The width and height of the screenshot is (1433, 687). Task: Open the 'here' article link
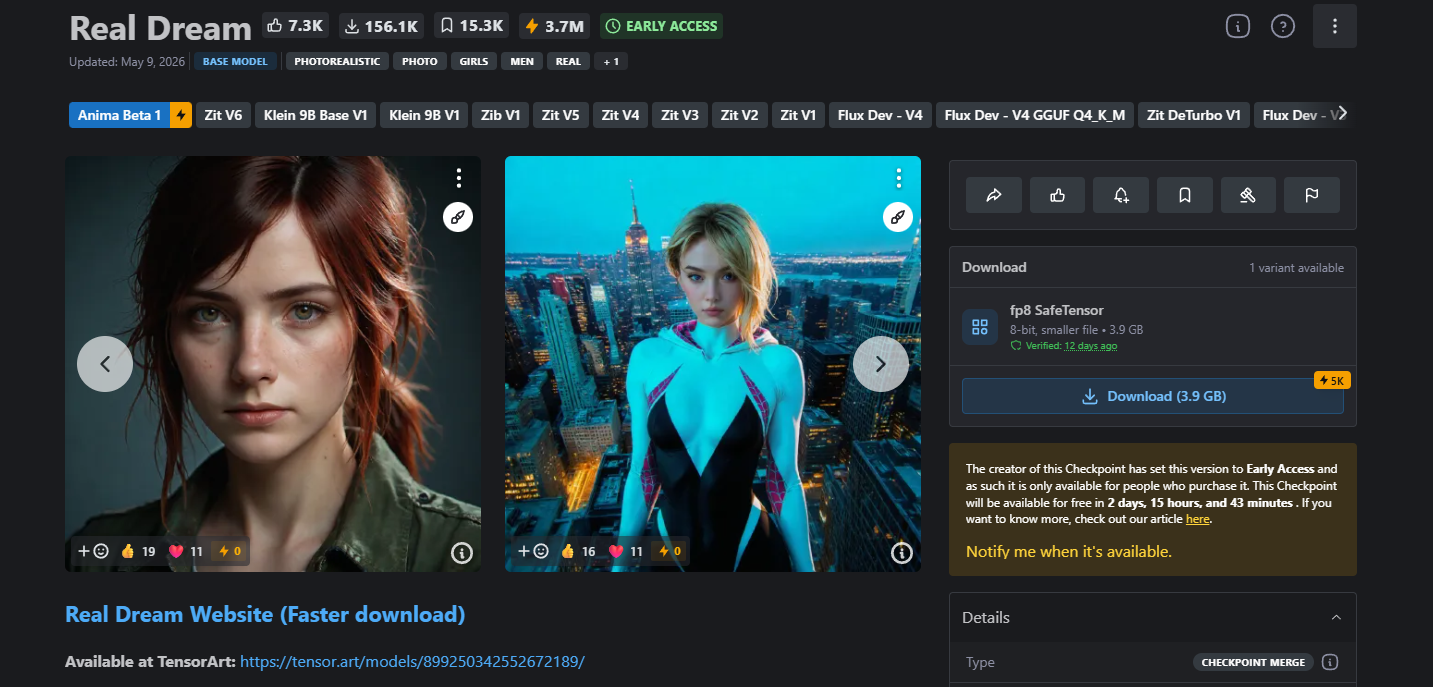coord(1197,519)
